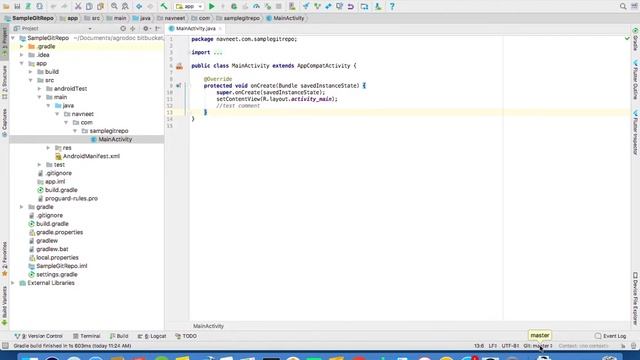640x360 pixels.
Task: Expand the androidTest folder
Action: tap(40, 89)
